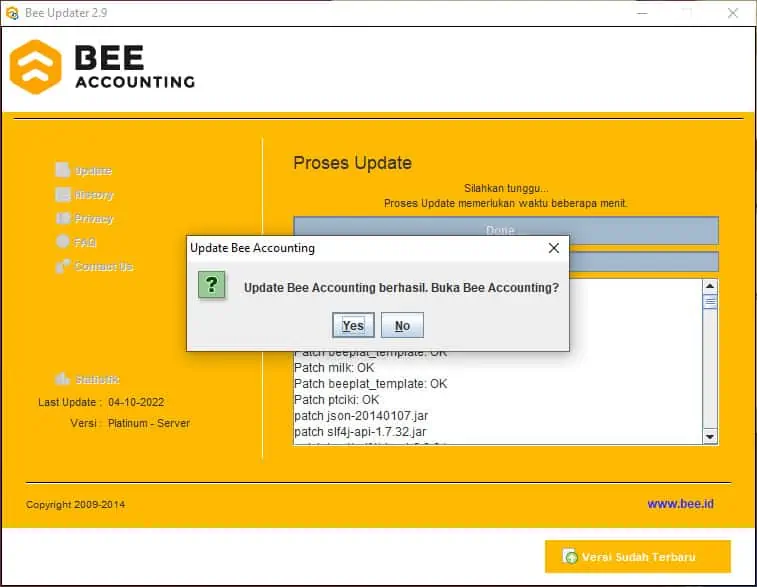The height and width of the screenshot is (587, 757).
Task: Click the Versi Sudah Terbaru button
Action: tap(638, 557)
